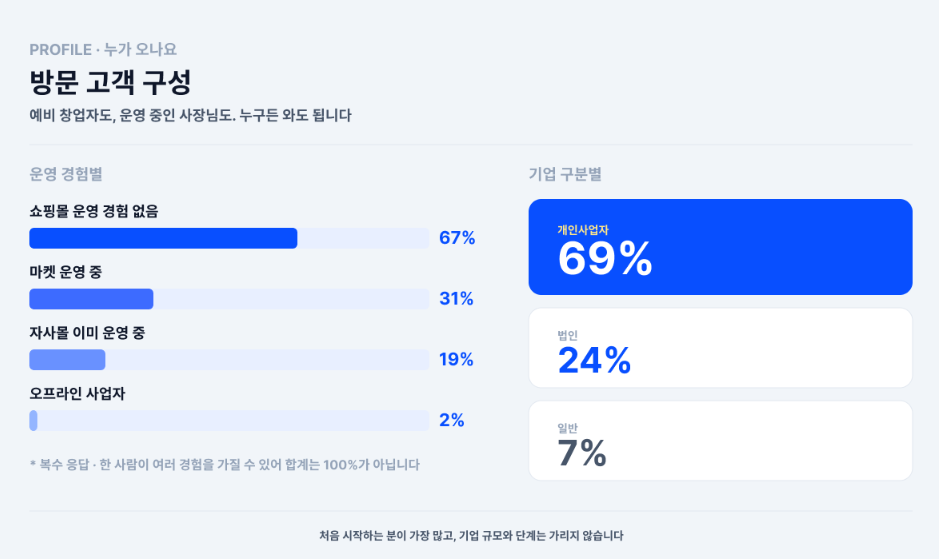
Task: Click the 운영 경험별 section title
Action: point(66,174)
